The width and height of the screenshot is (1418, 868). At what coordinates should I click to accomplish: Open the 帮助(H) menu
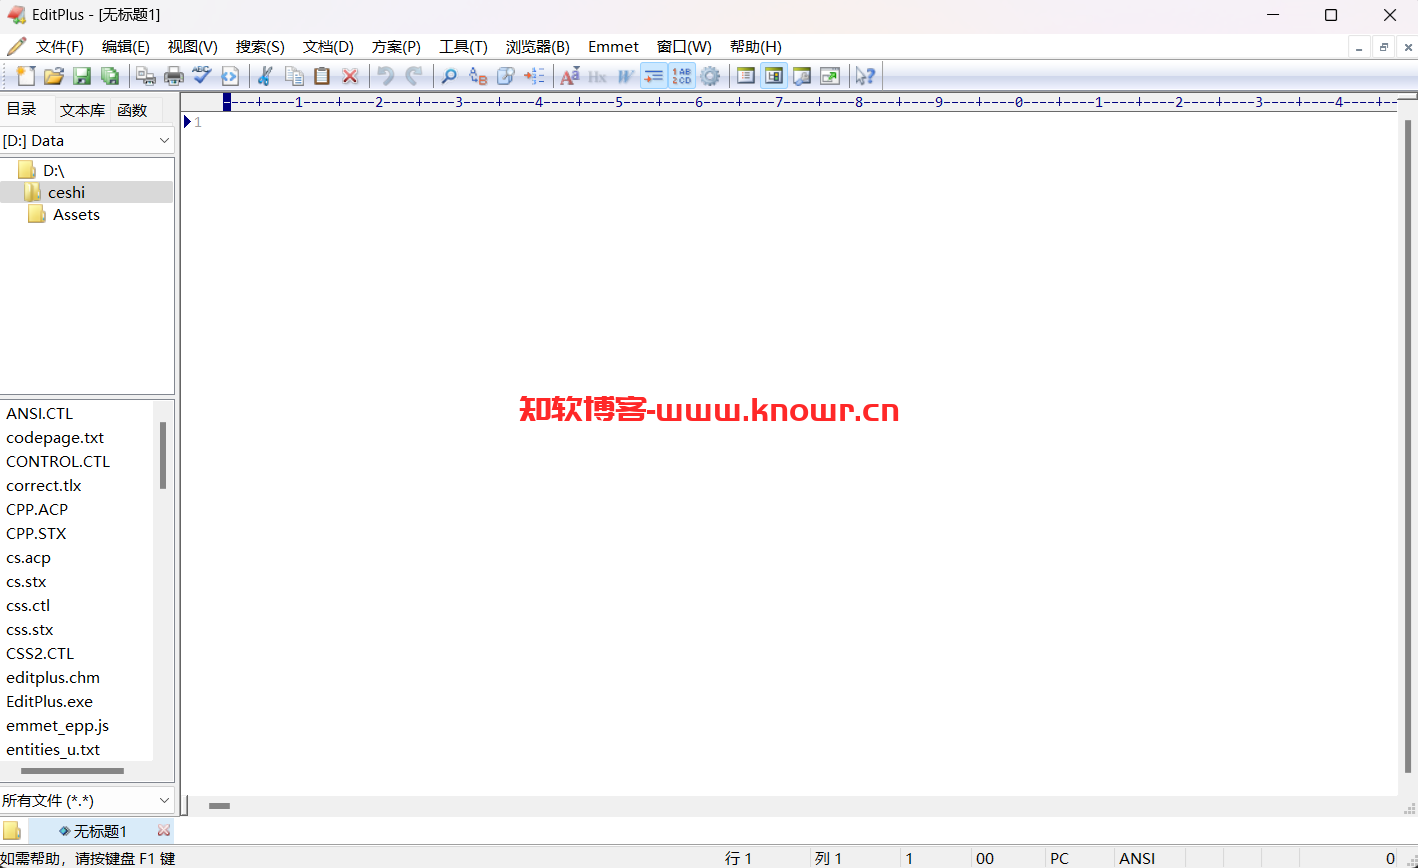(756, 47)
